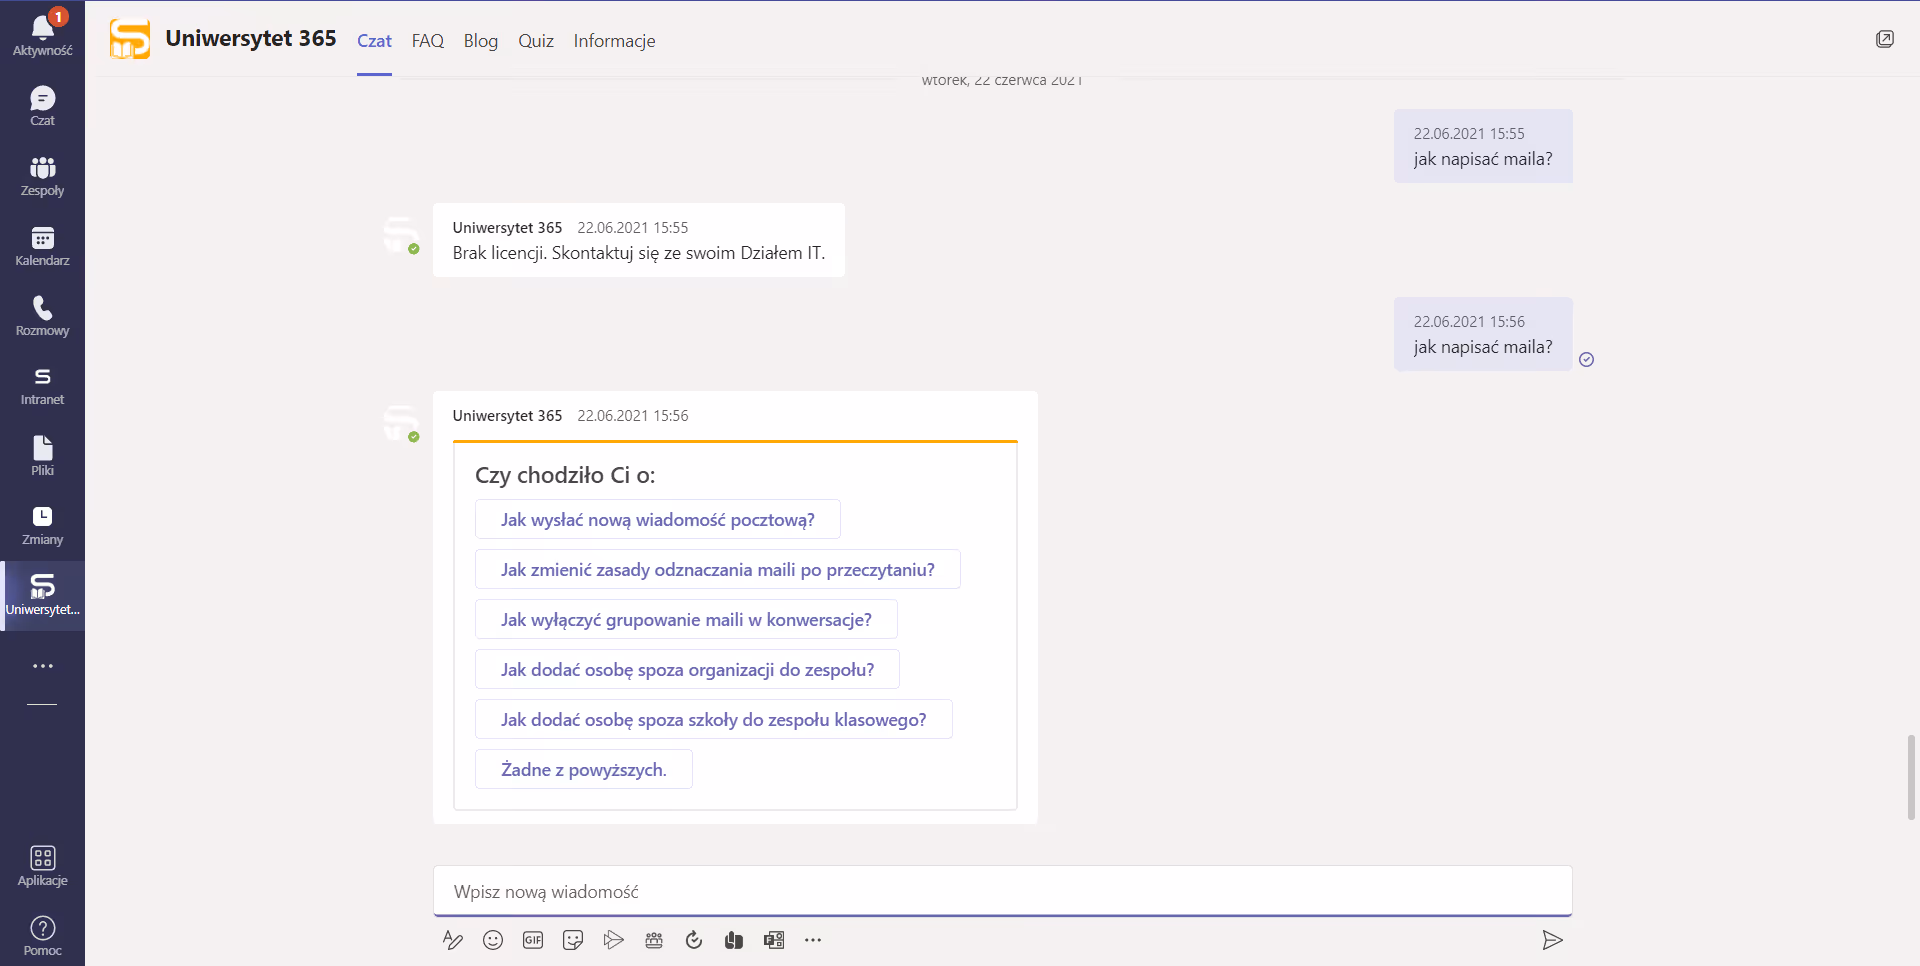The height and width of the screenshot is (966, 1920).
Task: Open Rozmowy calls section
Action: click(42, 315)
